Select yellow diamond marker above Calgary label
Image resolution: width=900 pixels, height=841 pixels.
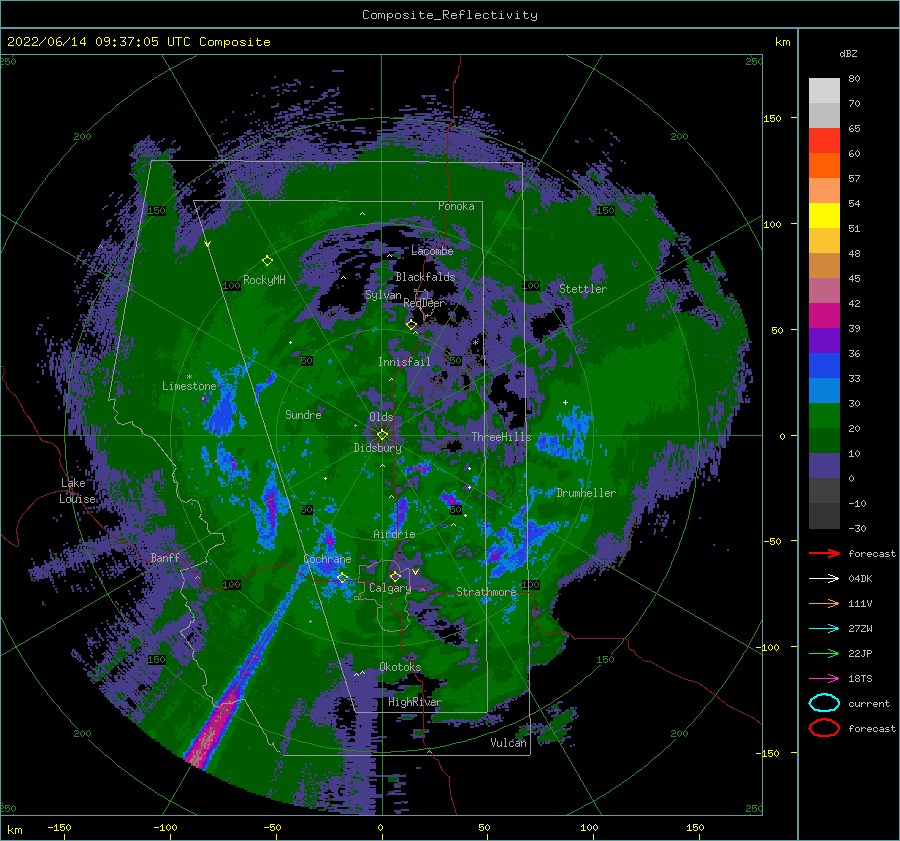[x=395, y=576]
